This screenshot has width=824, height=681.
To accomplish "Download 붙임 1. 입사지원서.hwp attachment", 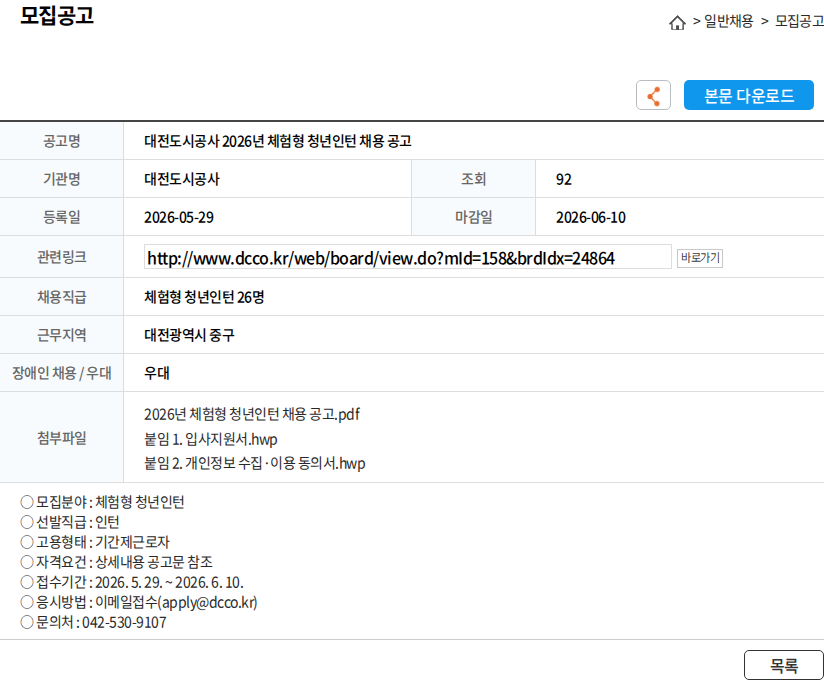I will tap(211, 439).
